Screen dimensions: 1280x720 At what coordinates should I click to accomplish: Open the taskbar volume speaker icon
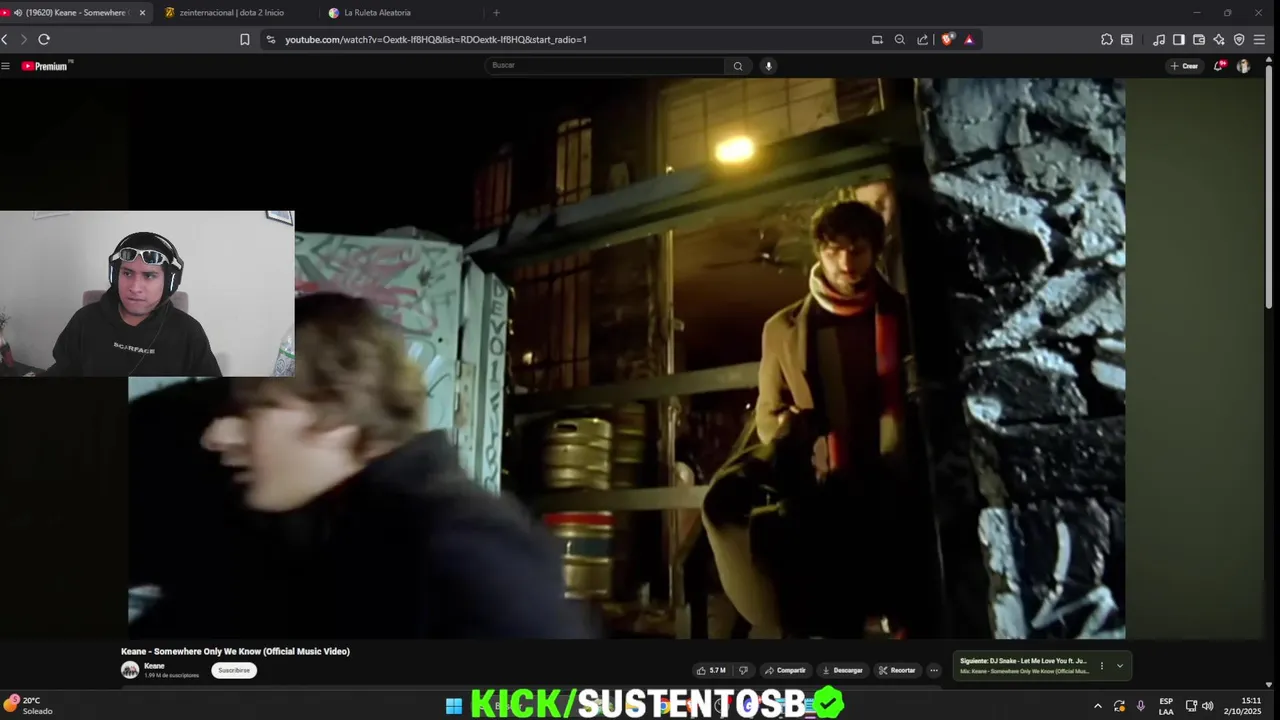click(1207, 706)
